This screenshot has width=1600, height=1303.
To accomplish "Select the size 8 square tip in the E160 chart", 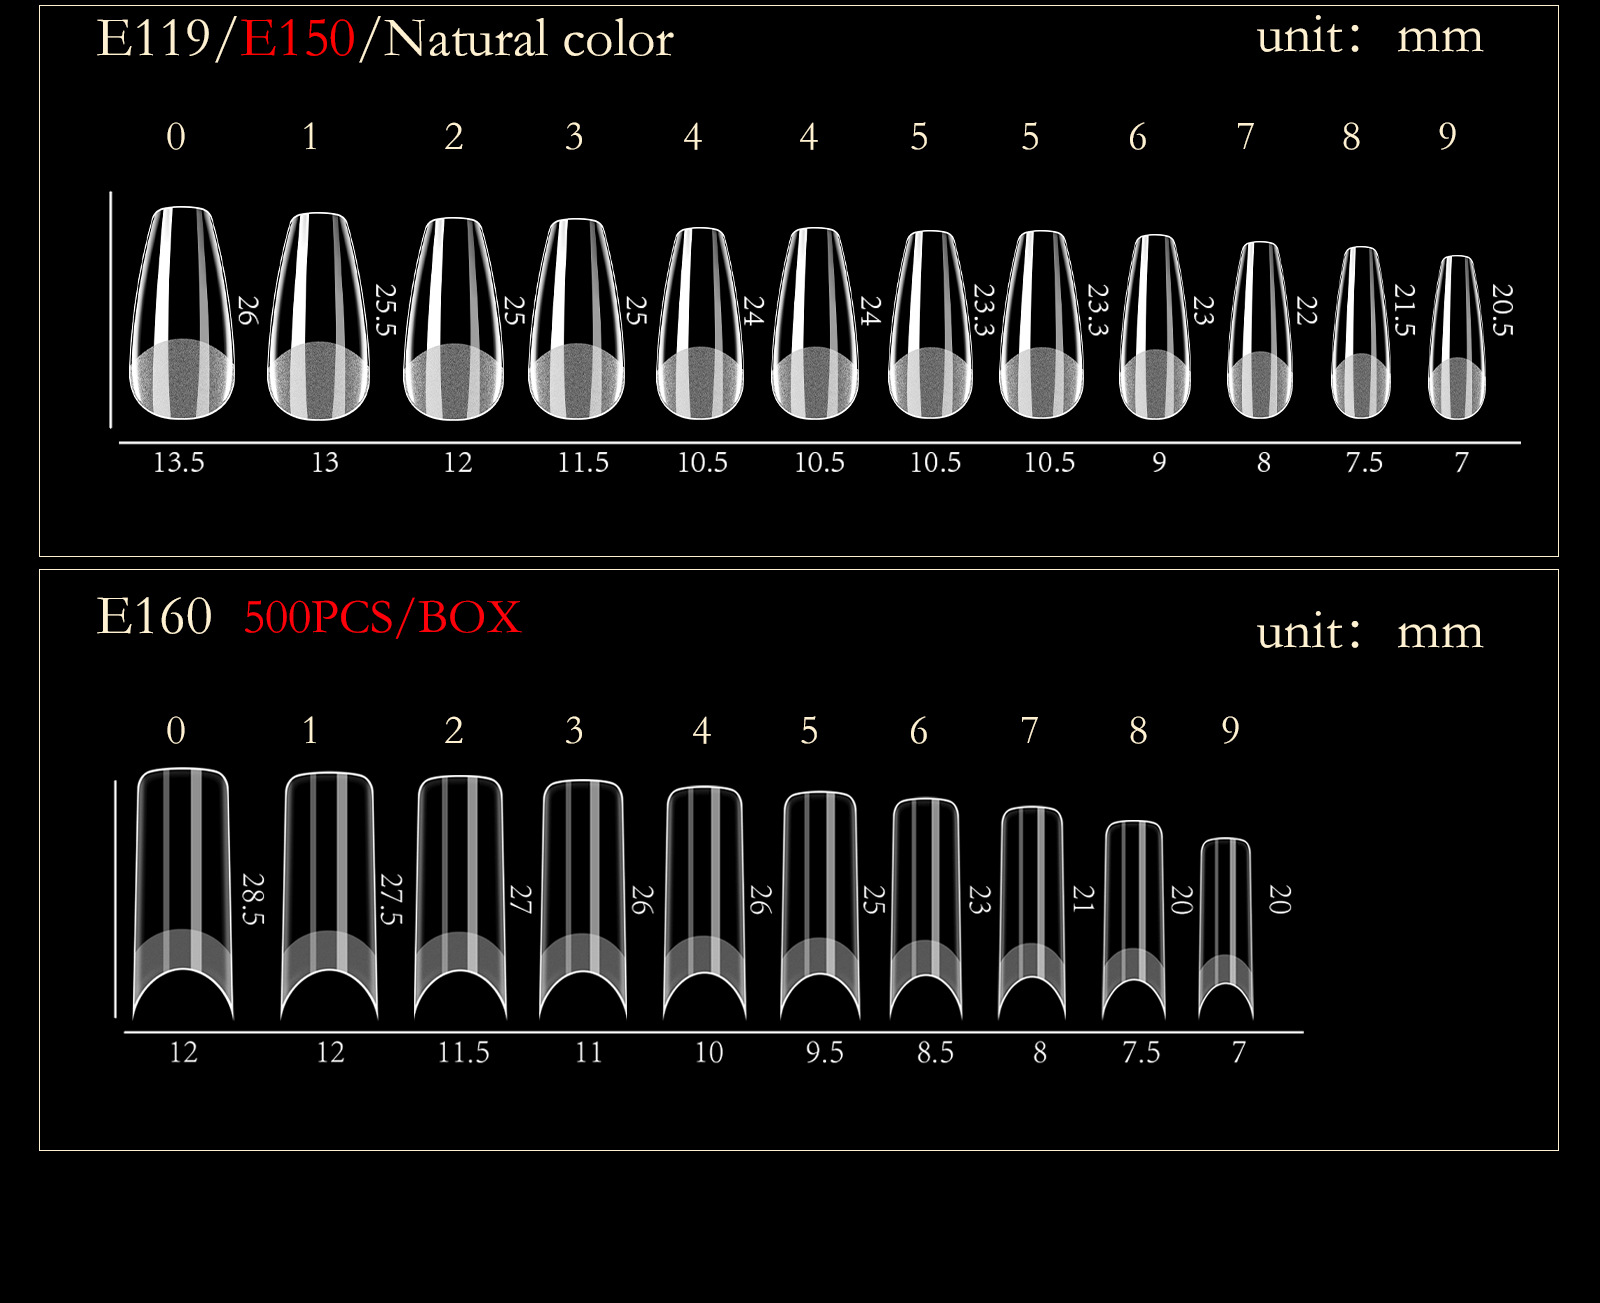I will click(x=1134, y=920).
